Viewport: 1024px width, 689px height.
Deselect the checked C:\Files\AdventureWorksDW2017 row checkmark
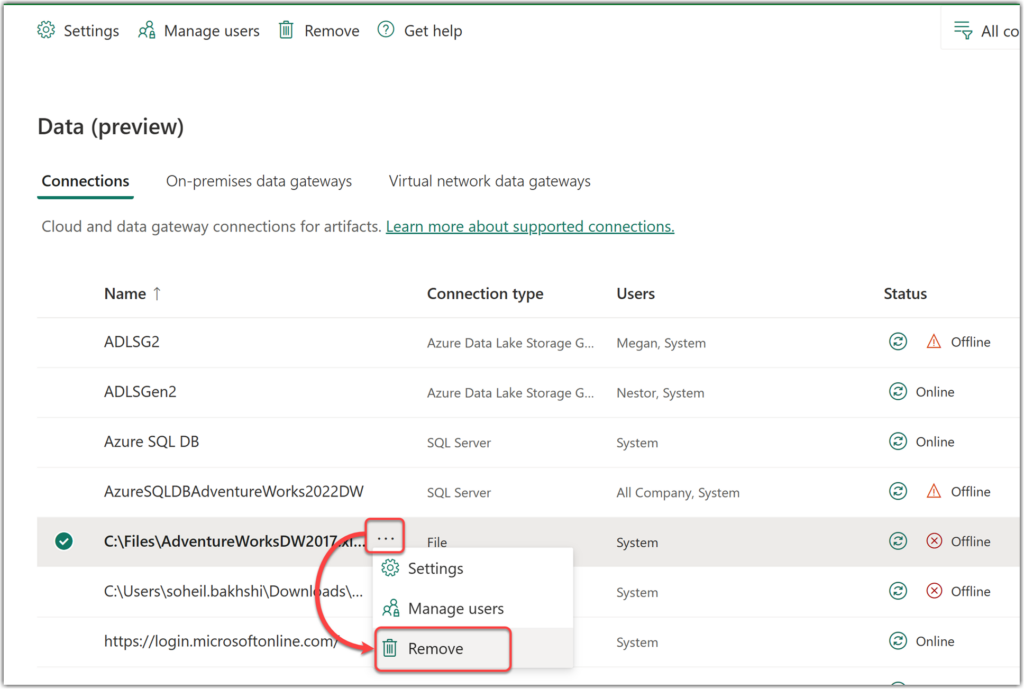click(64, 541)
